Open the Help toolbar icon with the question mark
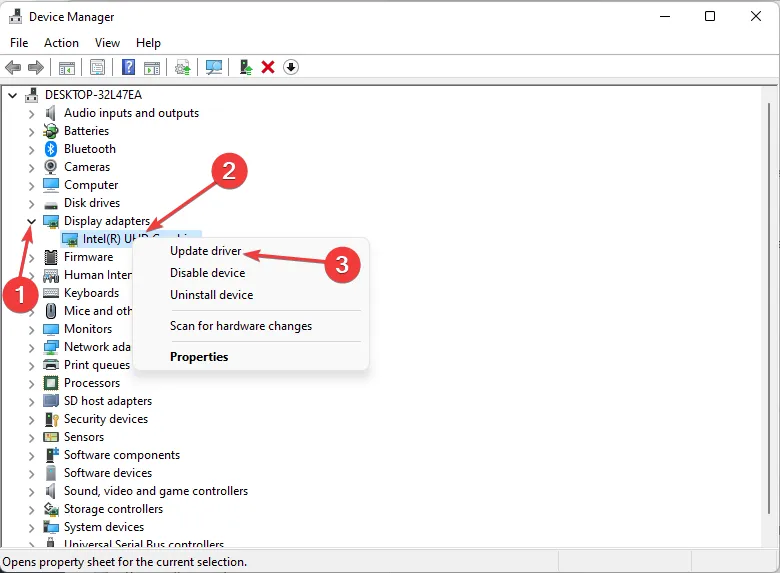This screenshot has height=573, width=780. coord(128,67)
